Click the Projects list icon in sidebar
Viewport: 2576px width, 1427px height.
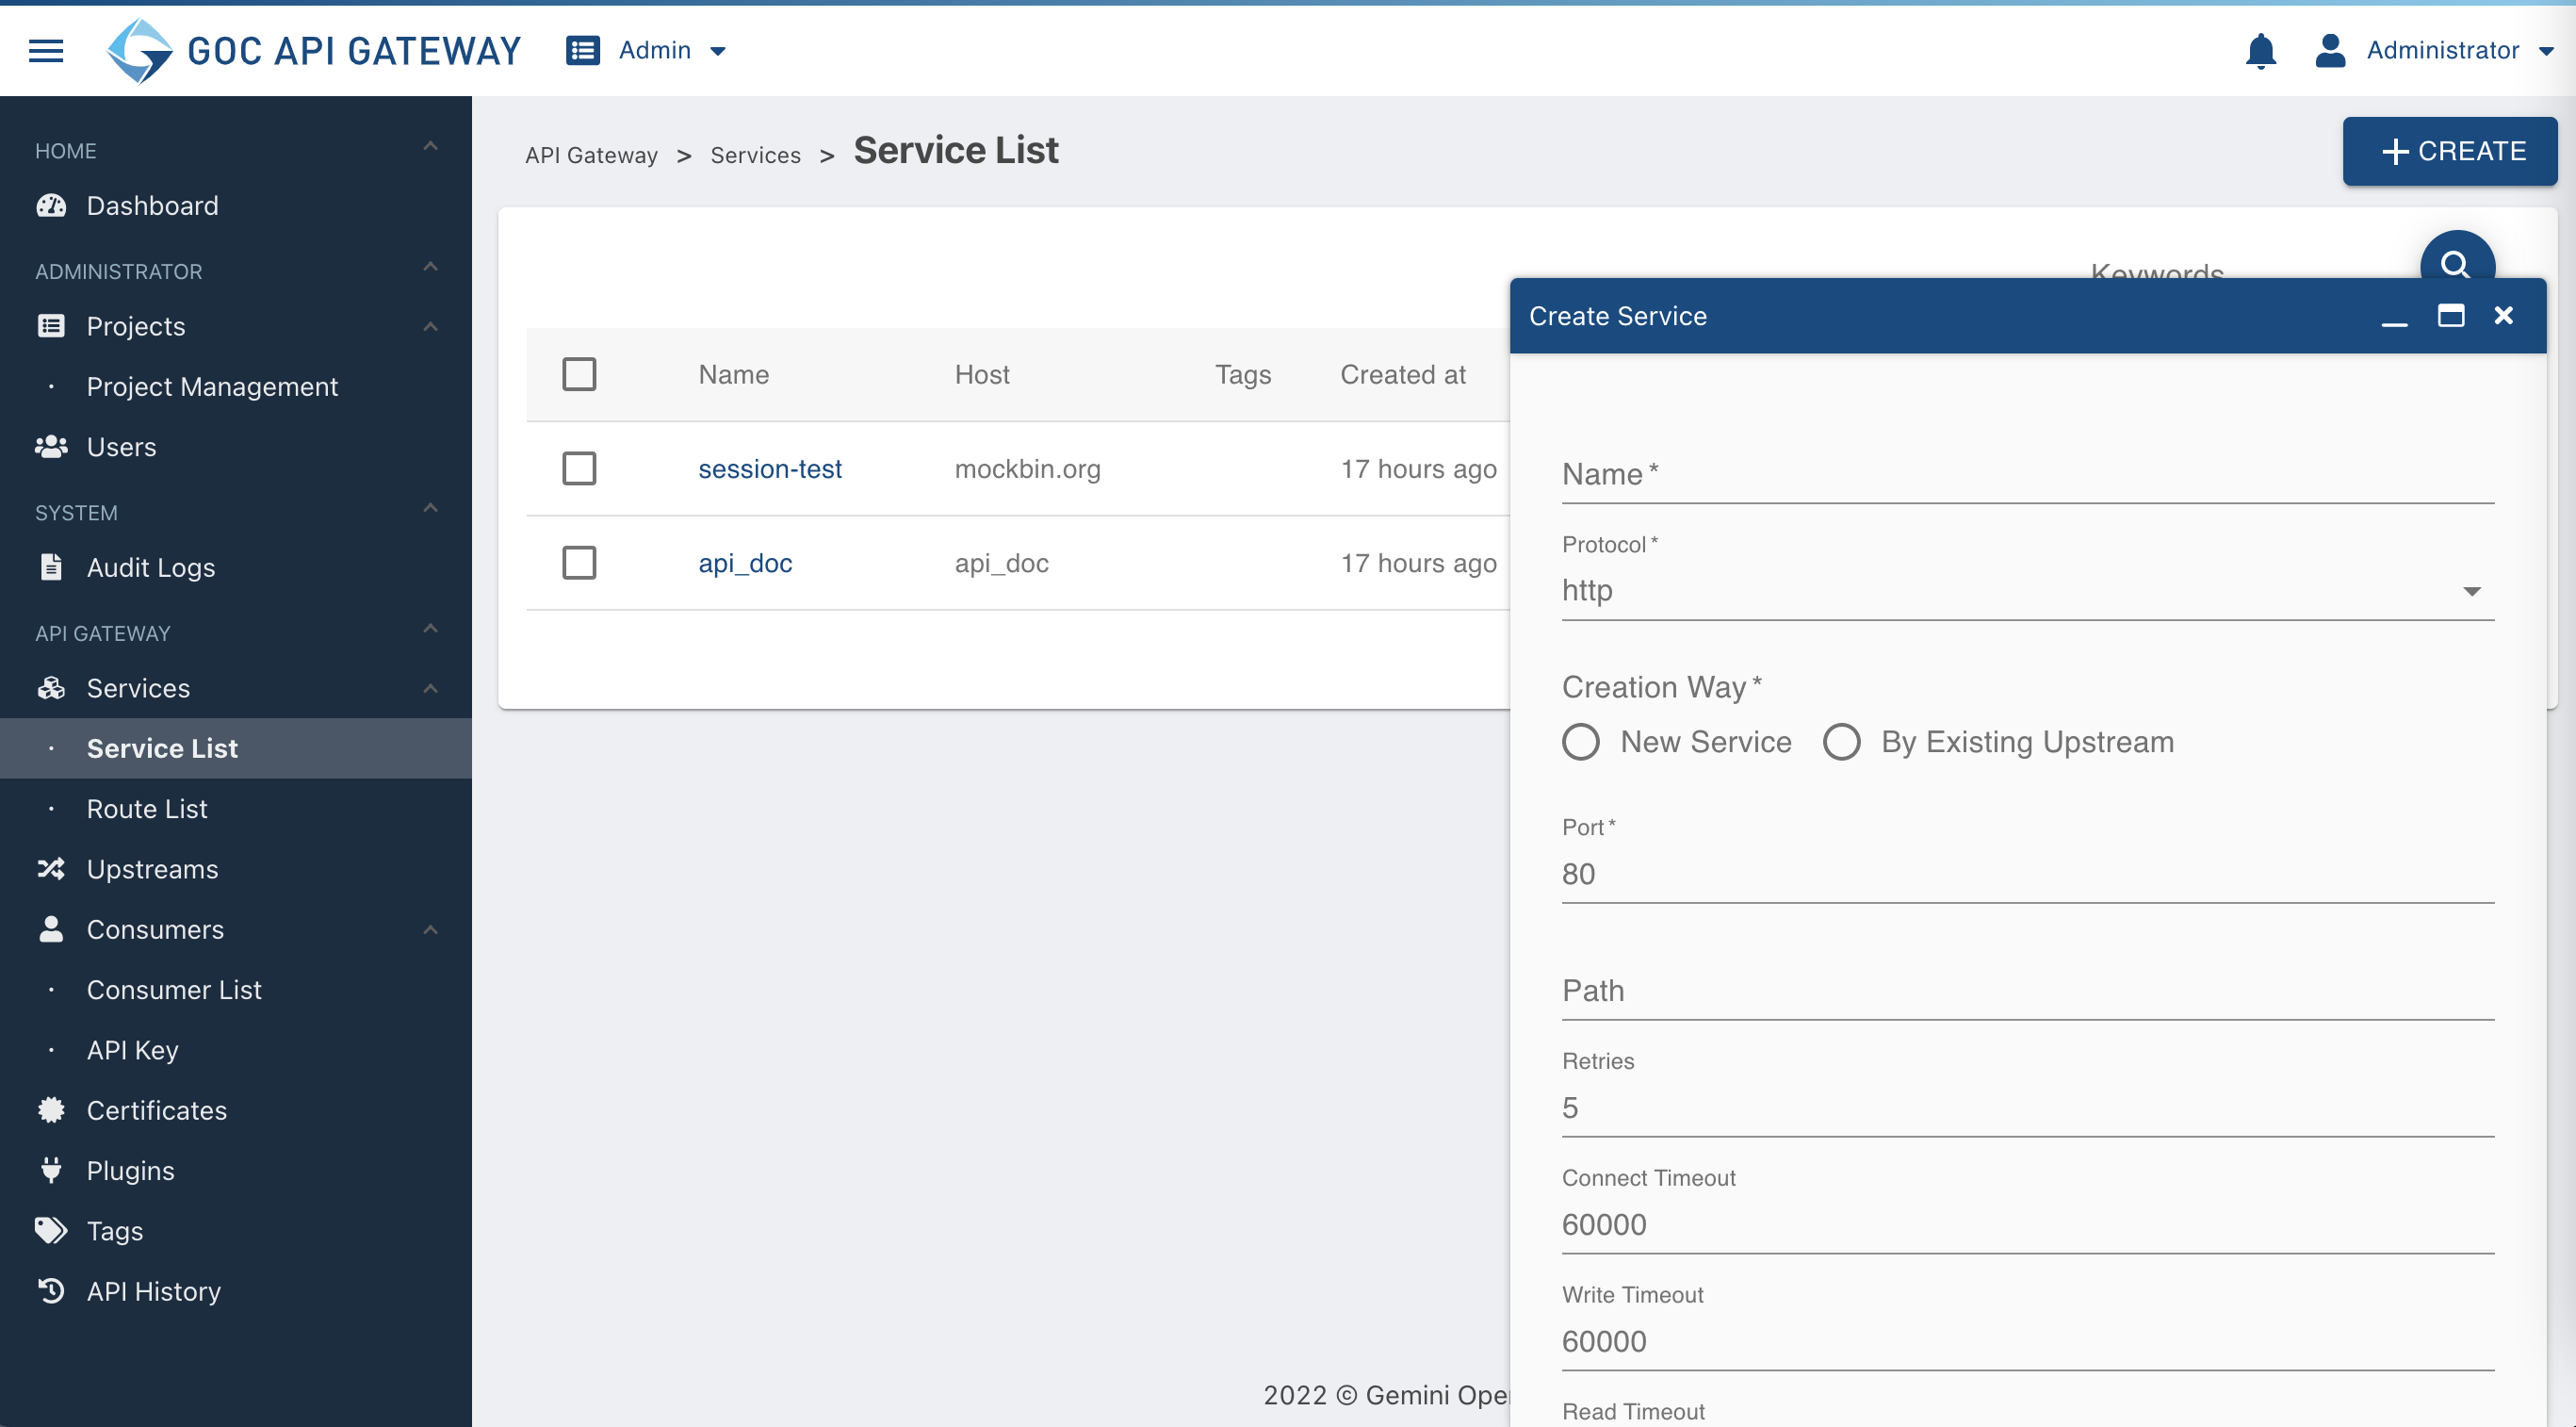click(51, 326)
